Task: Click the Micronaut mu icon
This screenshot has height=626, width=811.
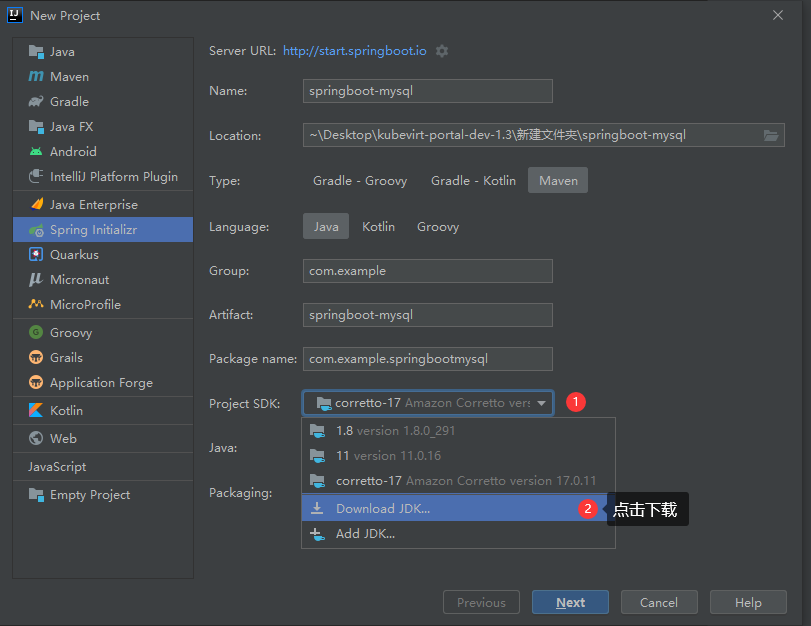Action: [x=36, y=279]
